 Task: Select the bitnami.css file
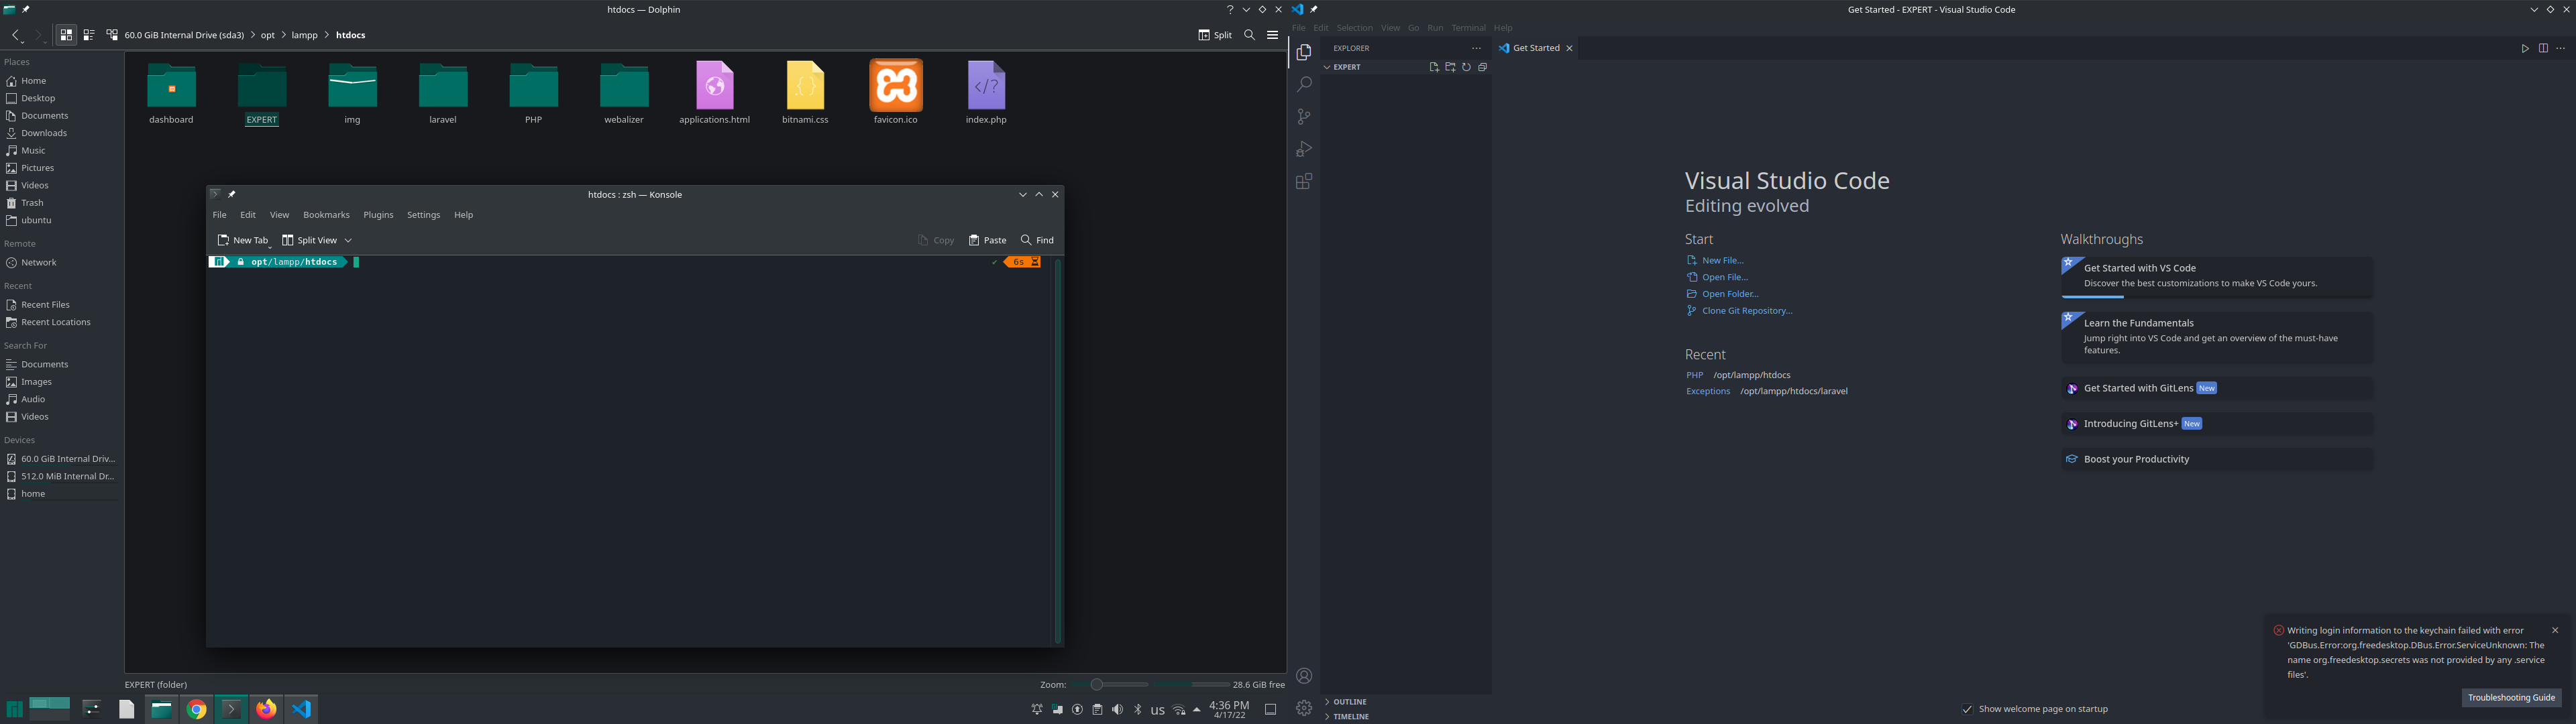(805, 93)
